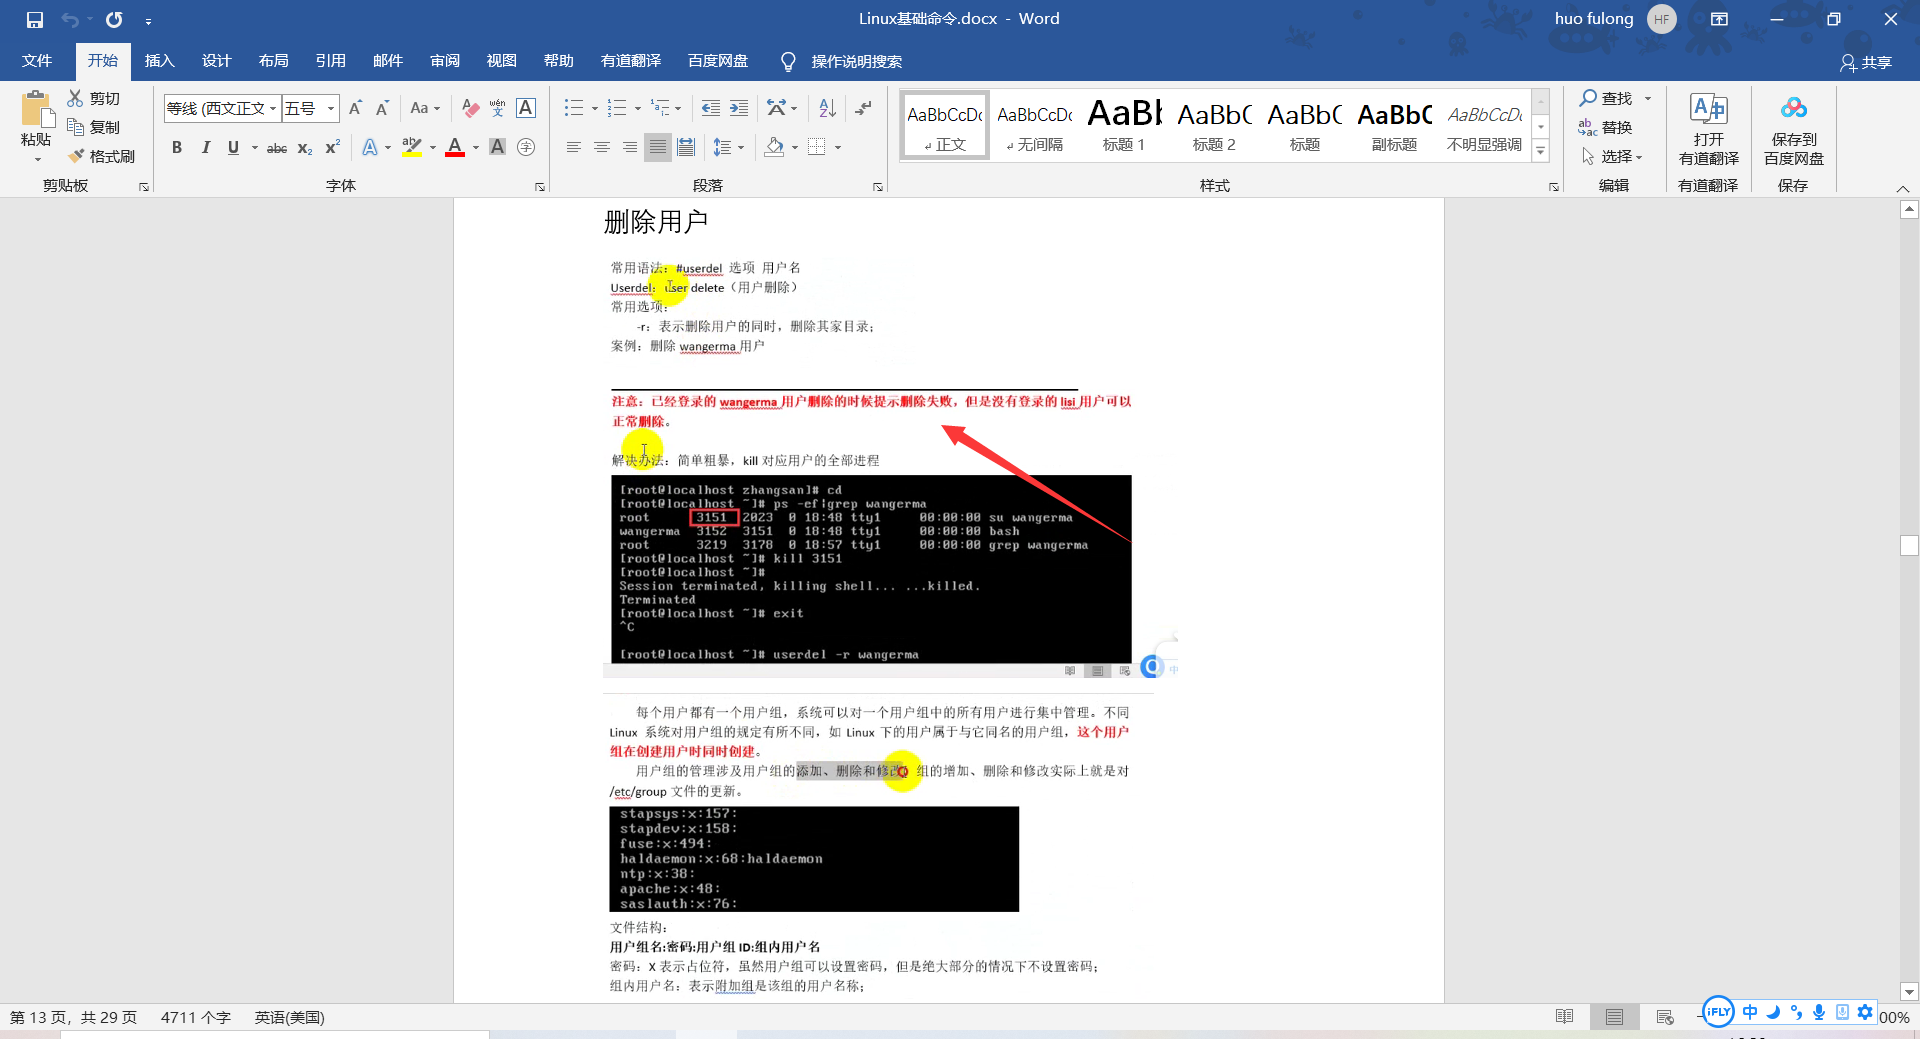This screenshot has height=1039, width=1920.
Task: Enable strikethrough formatting
Action: click(276, 147)
